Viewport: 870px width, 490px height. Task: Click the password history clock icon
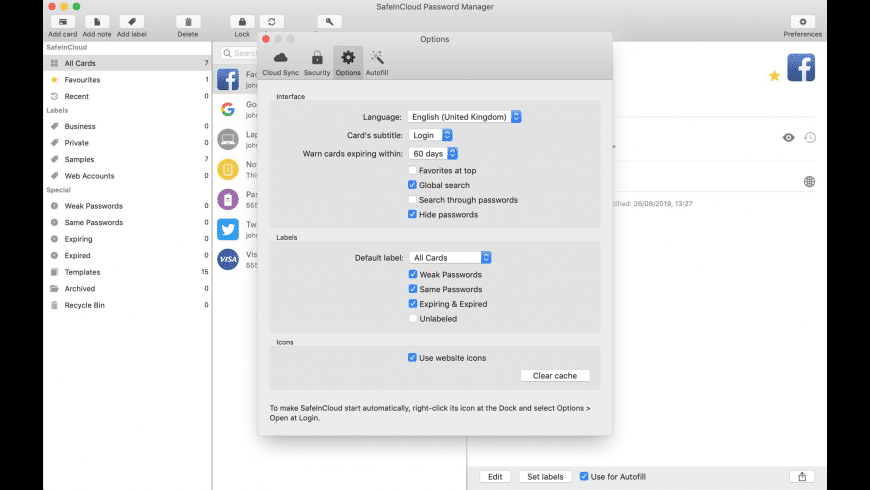coord(810,138)
